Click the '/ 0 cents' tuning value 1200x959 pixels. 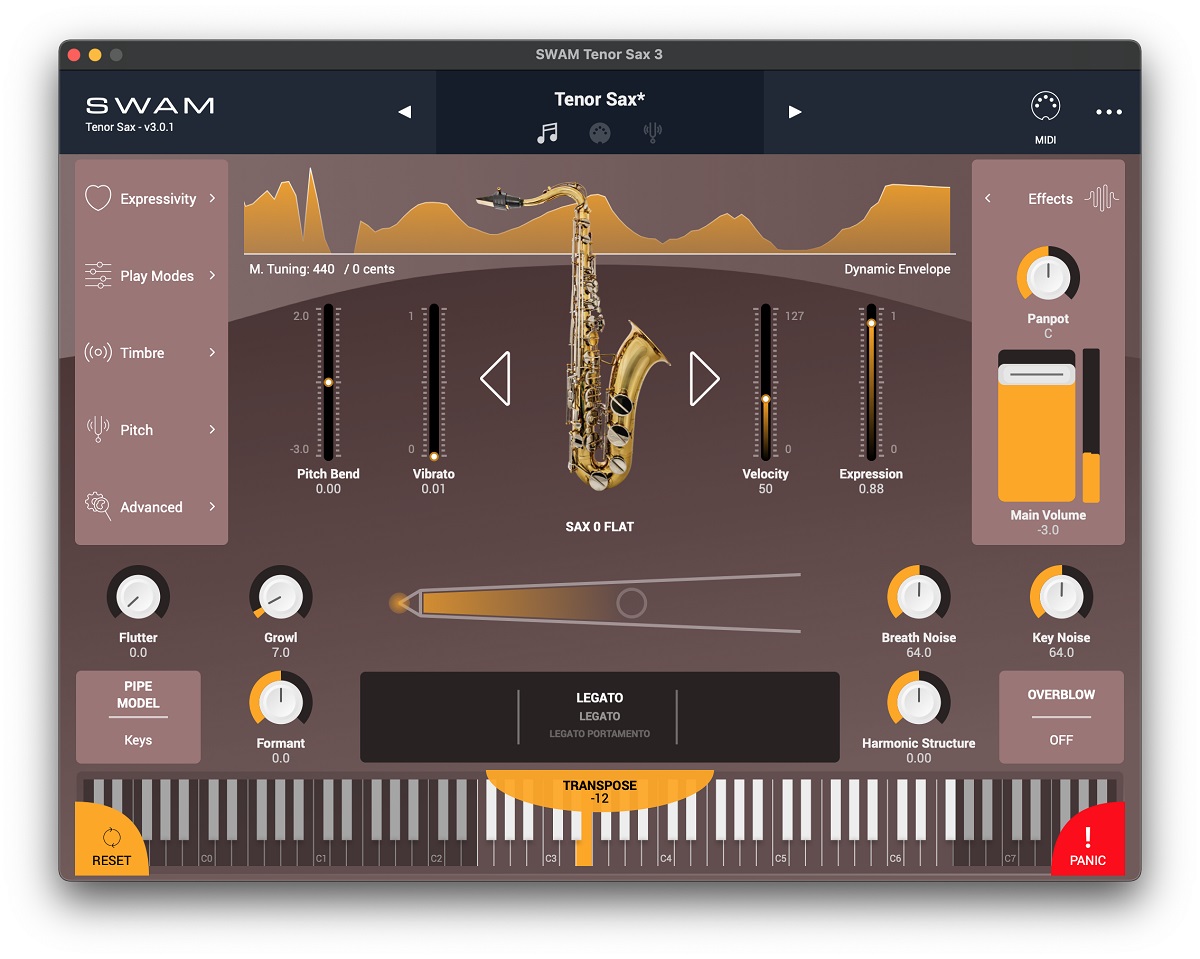click(x=369, y=269)
